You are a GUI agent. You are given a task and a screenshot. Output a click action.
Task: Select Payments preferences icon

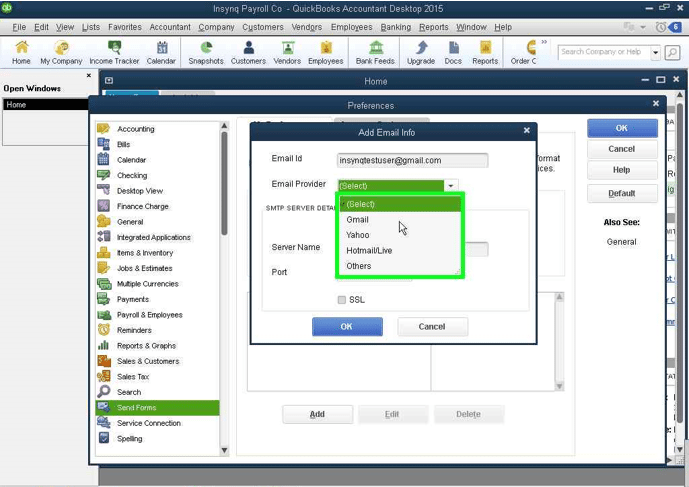click(x=104, y=299)
